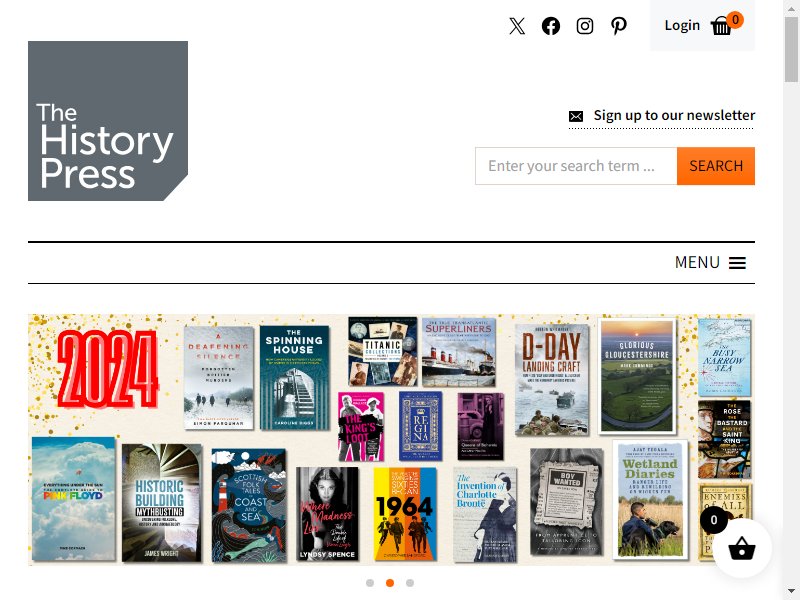Open the shopping basket in the header

coord(721,26)
